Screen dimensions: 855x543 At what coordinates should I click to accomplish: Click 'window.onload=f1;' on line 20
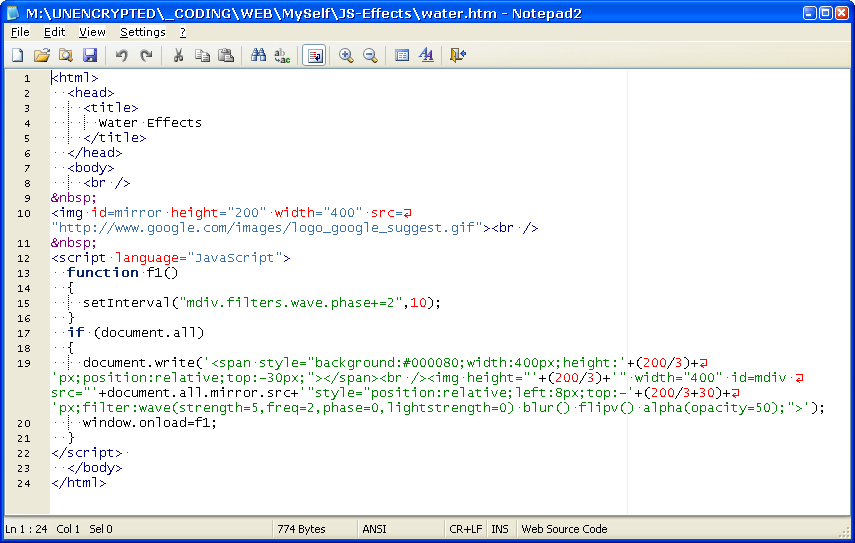[149, 423]
